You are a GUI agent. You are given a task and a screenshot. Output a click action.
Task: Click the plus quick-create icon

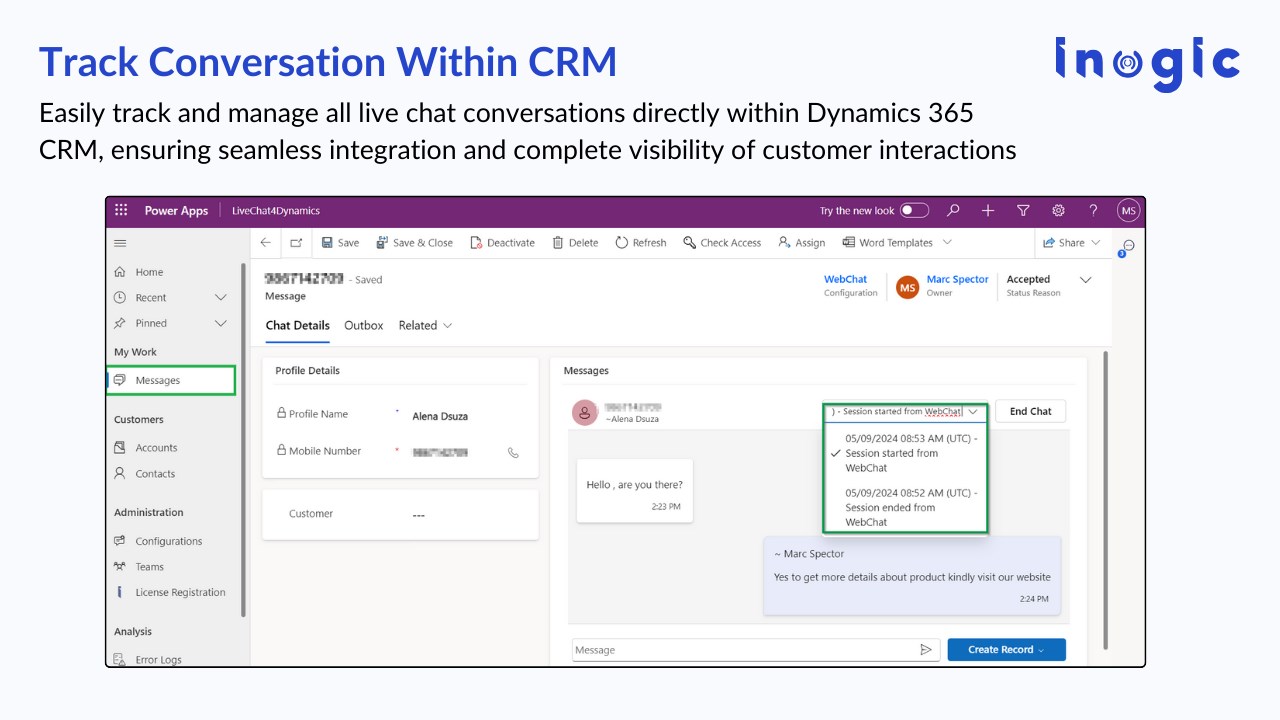tap(988, 210)
